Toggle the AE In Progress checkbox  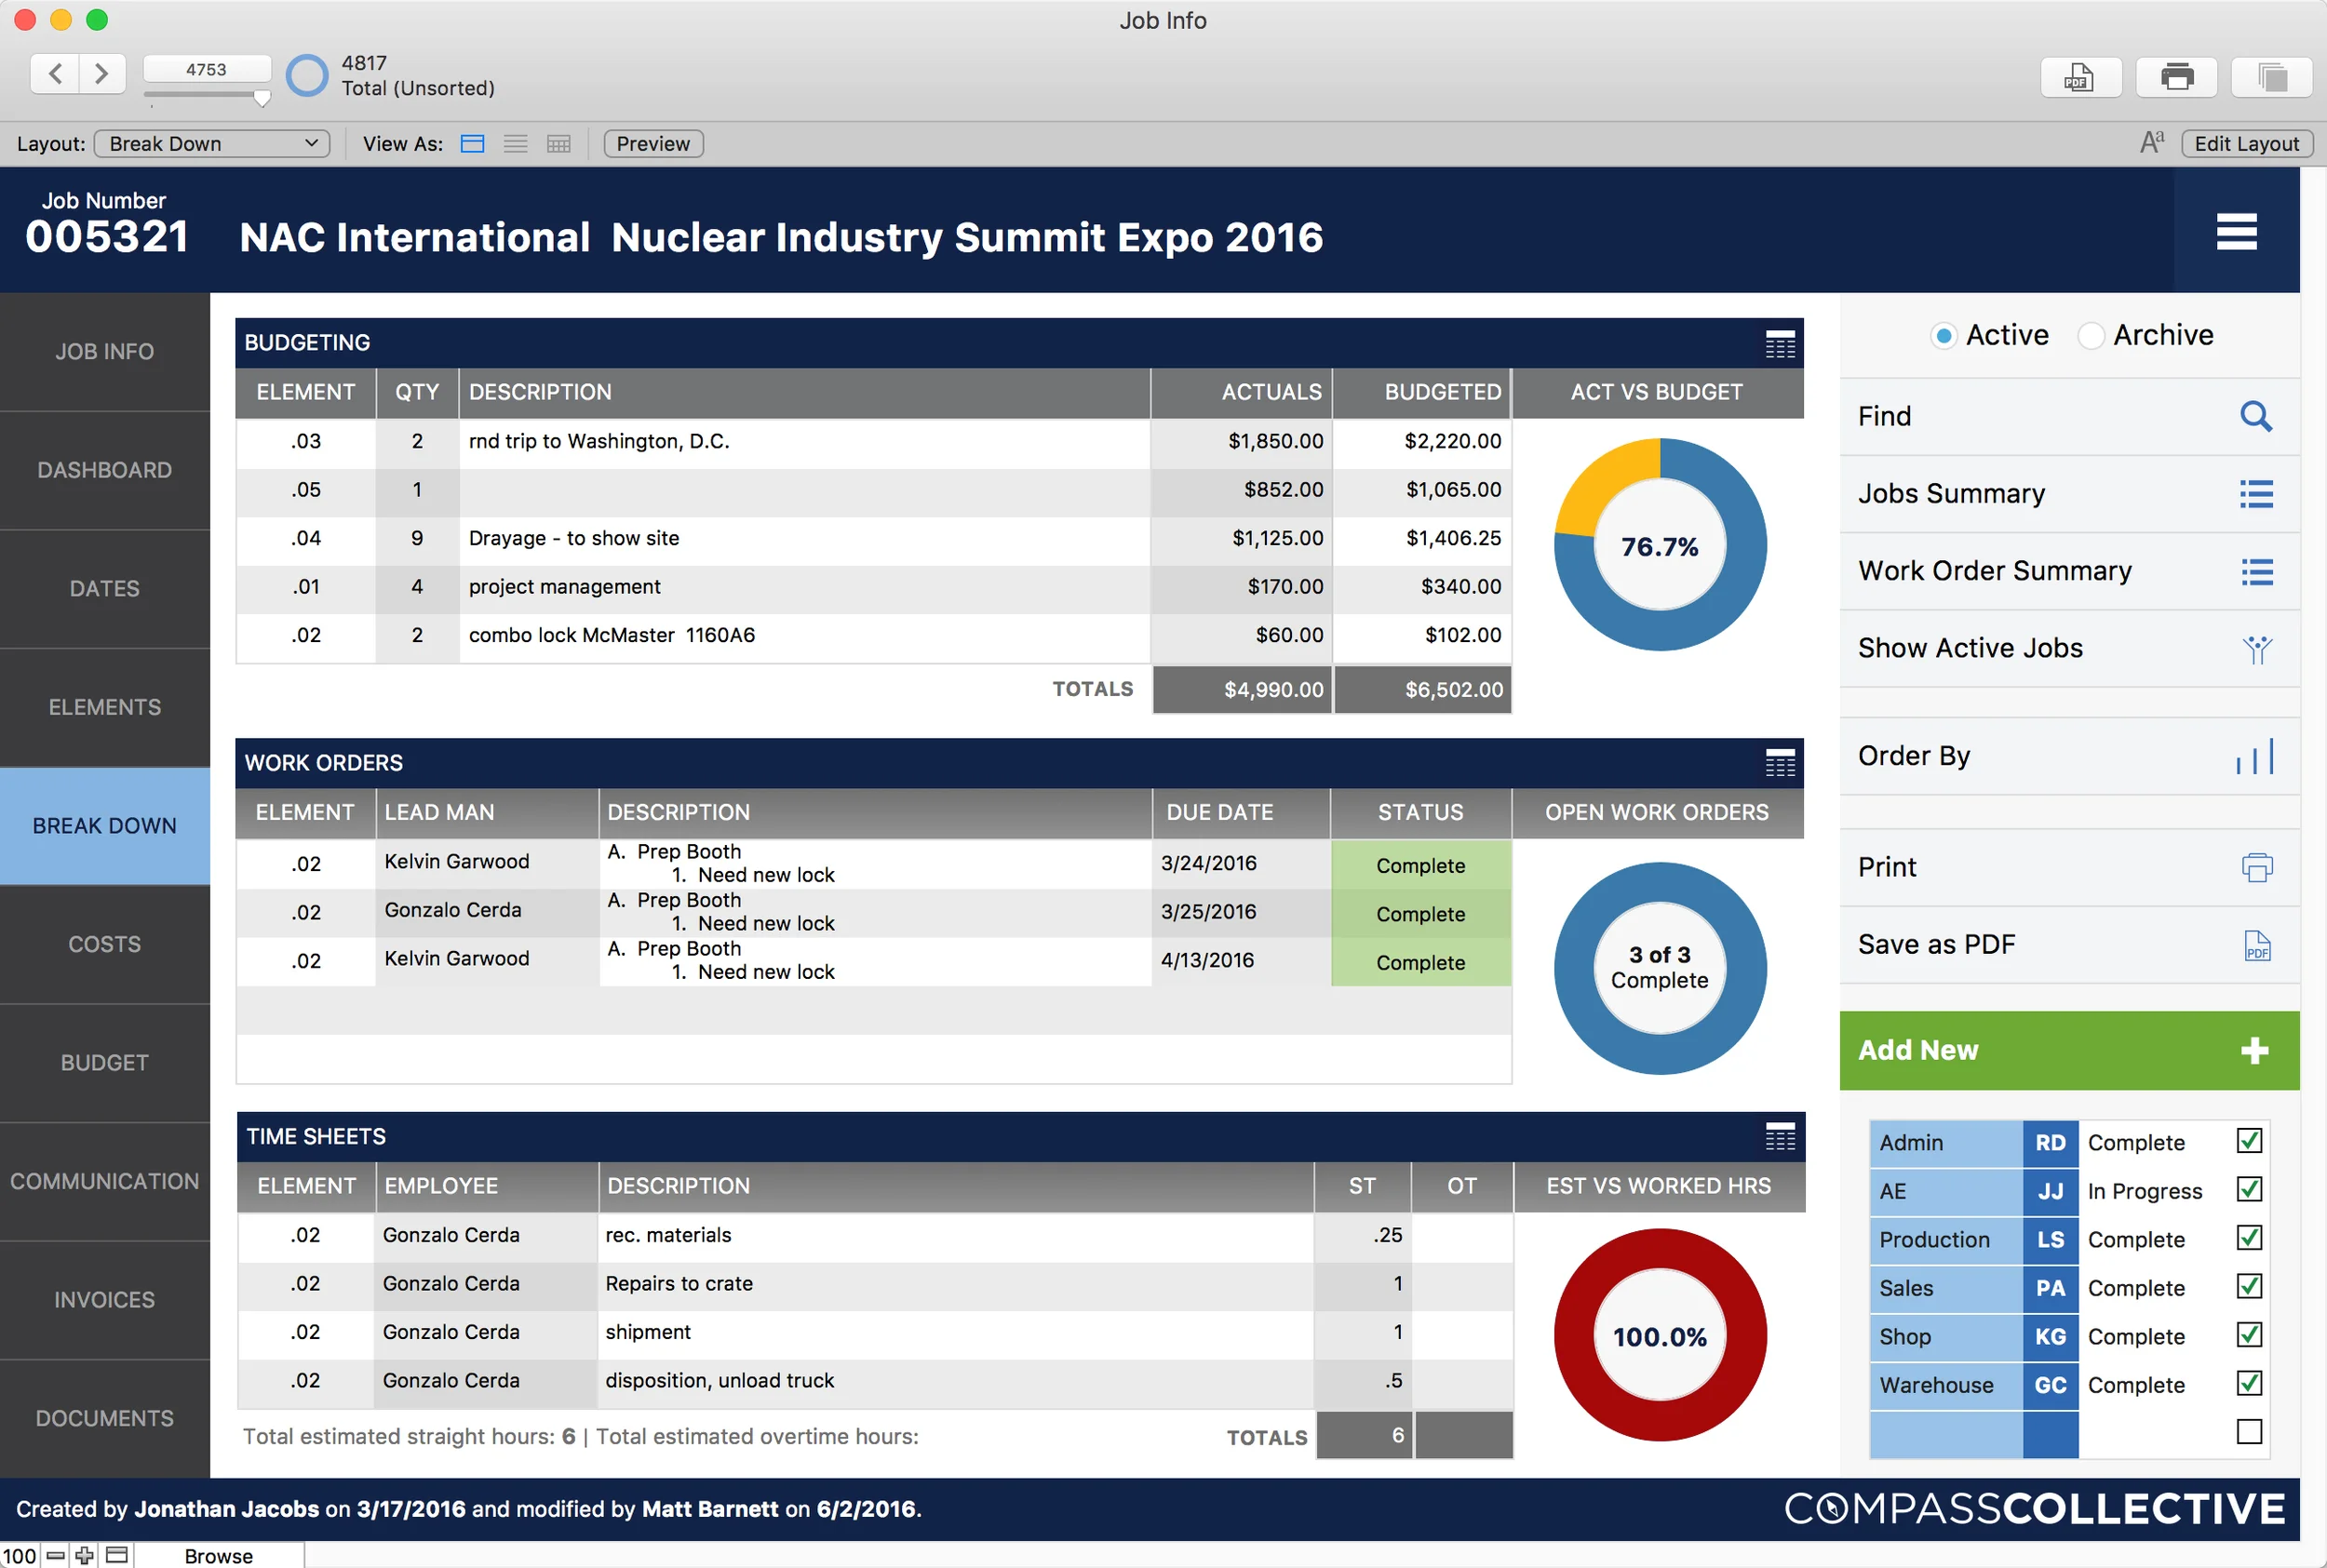[2249, 1189]
